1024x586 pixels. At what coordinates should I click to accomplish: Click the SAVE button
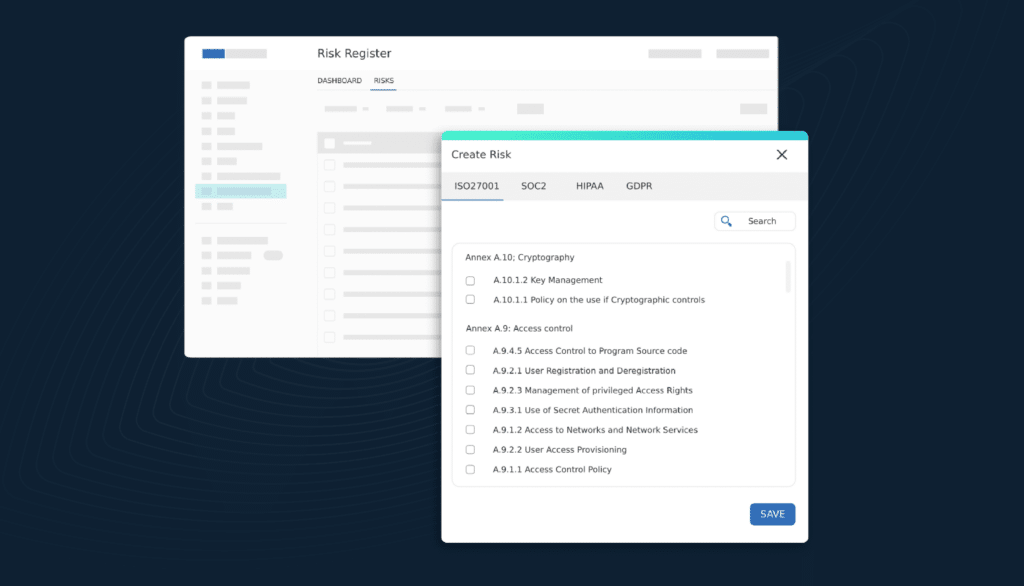(772, 514)
